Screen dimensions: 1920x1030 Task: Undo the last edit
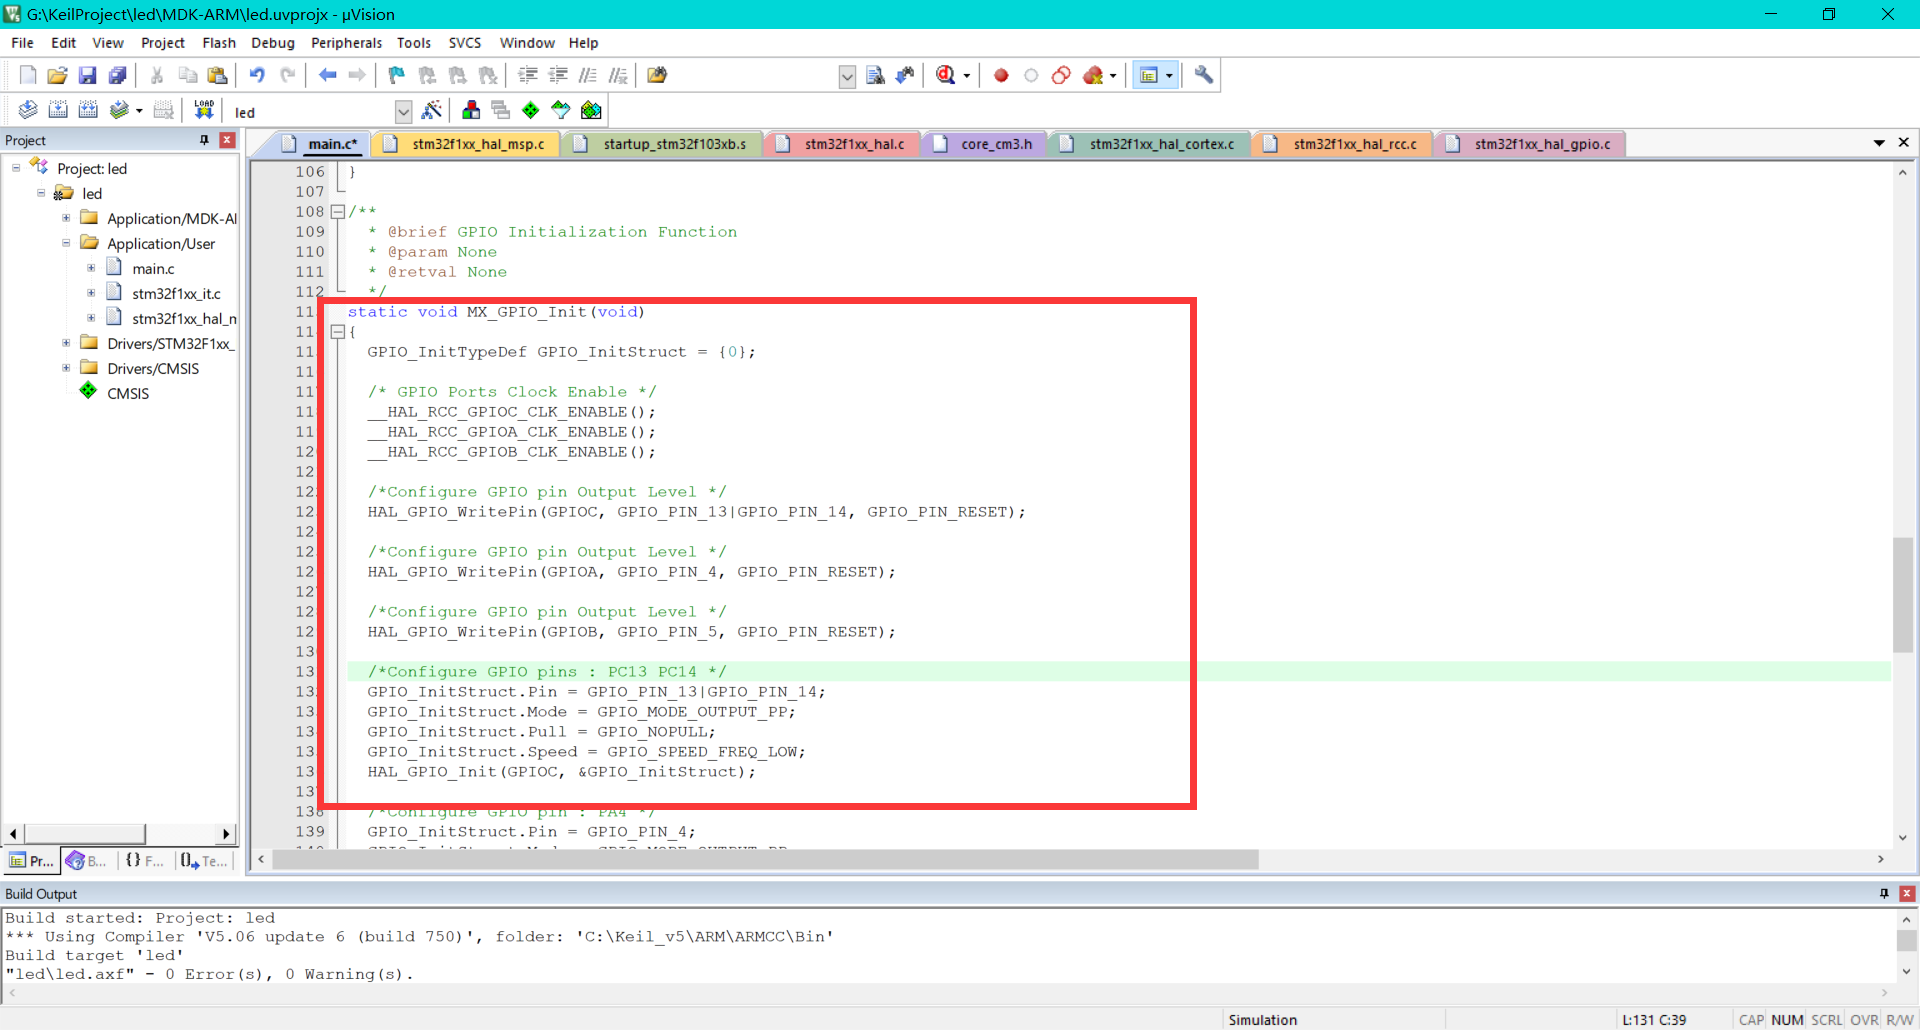click(257, 75)
